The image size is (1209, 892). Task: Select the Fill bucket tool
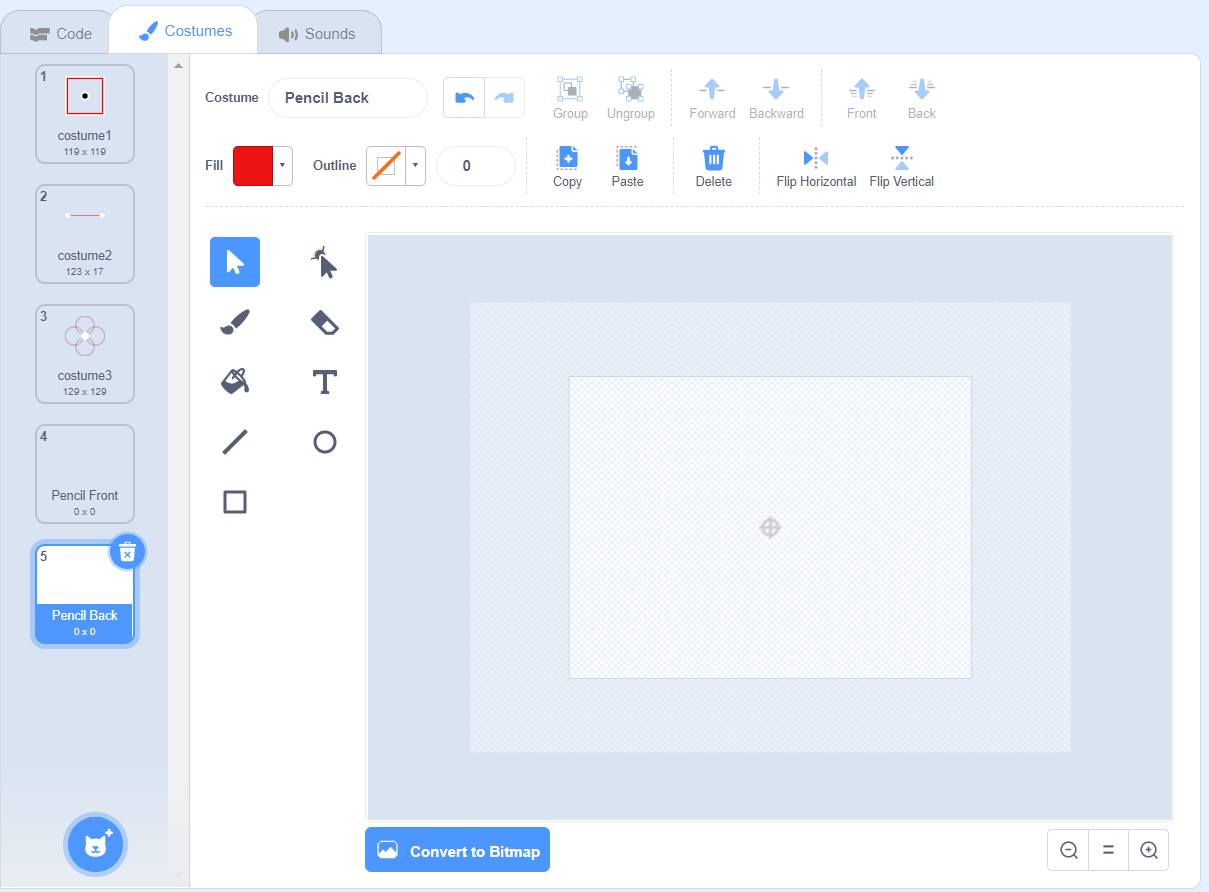pyautogui.click(x=235, y=382)
